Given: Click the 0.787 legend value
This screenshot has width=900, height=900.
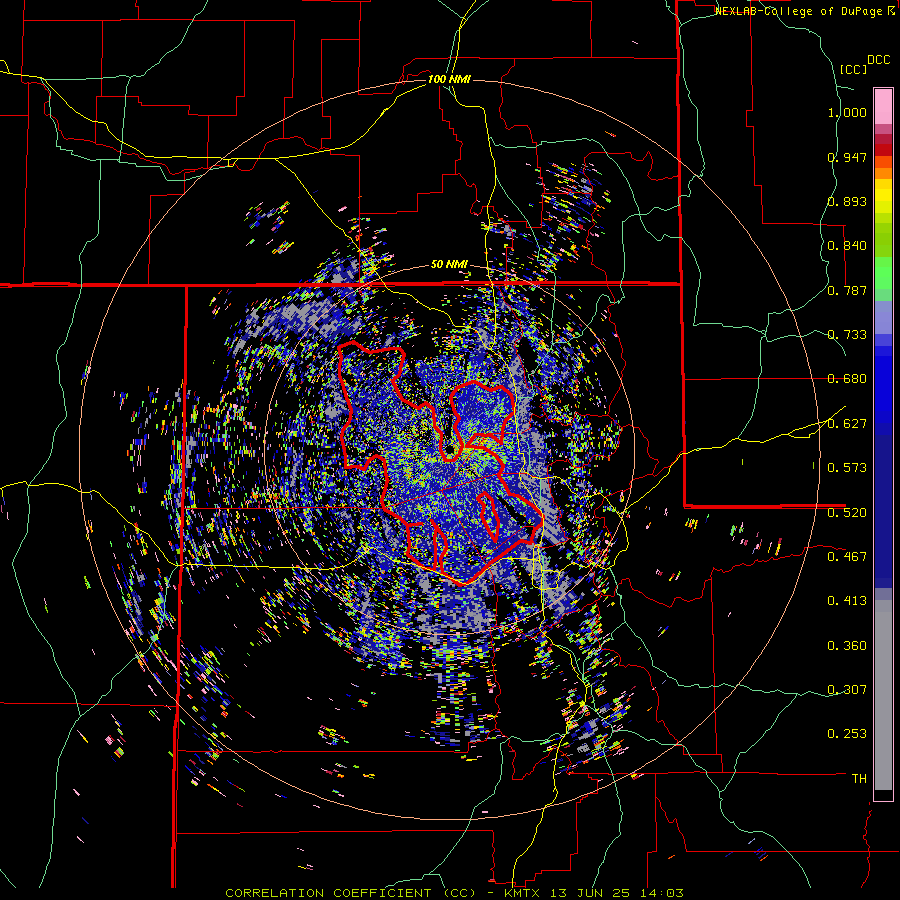Looking at the screenshot, I should (847, 290).
